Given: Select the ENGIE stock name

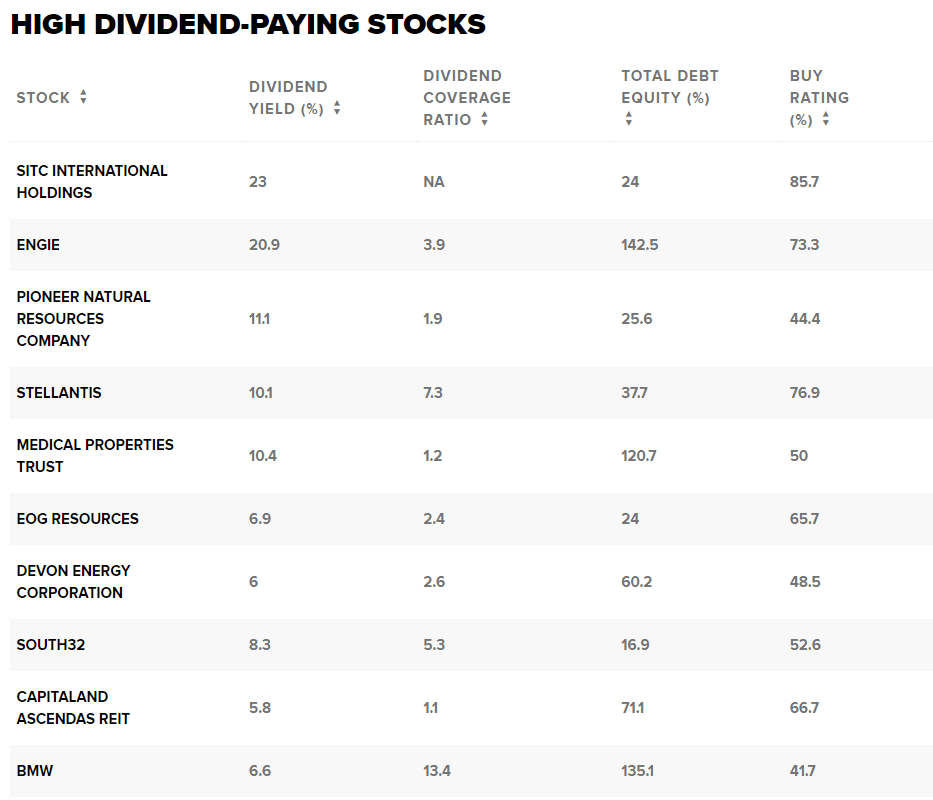Looking at the screenshot, I should (38, 245).
